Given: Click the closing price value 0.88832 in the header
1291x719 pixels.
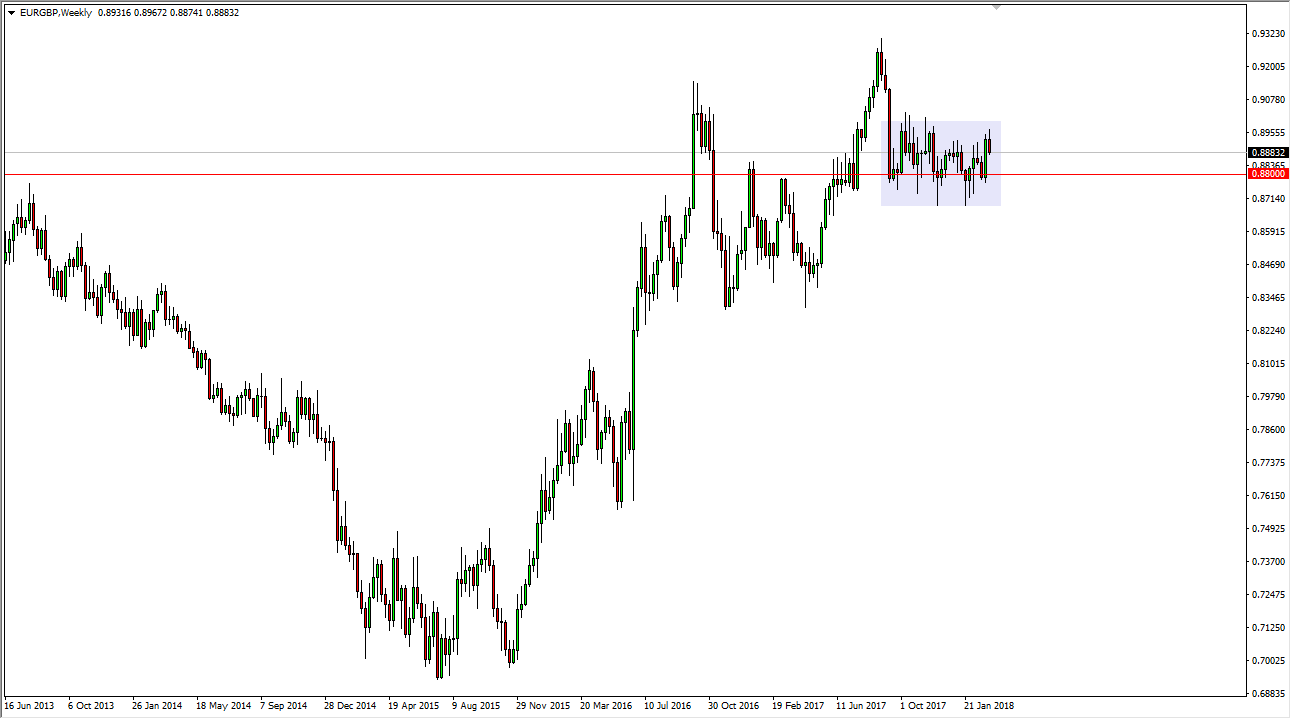Looking at the screenshot, I should click(222, 14).
